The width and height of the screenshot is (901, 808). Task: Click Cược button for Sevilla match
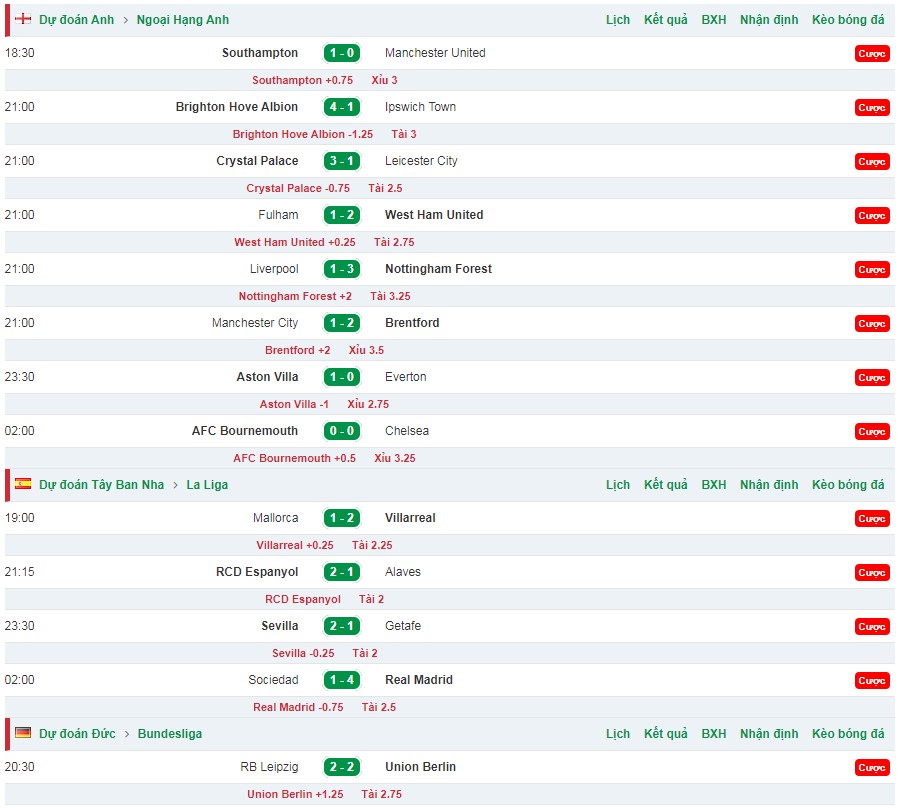872,626
